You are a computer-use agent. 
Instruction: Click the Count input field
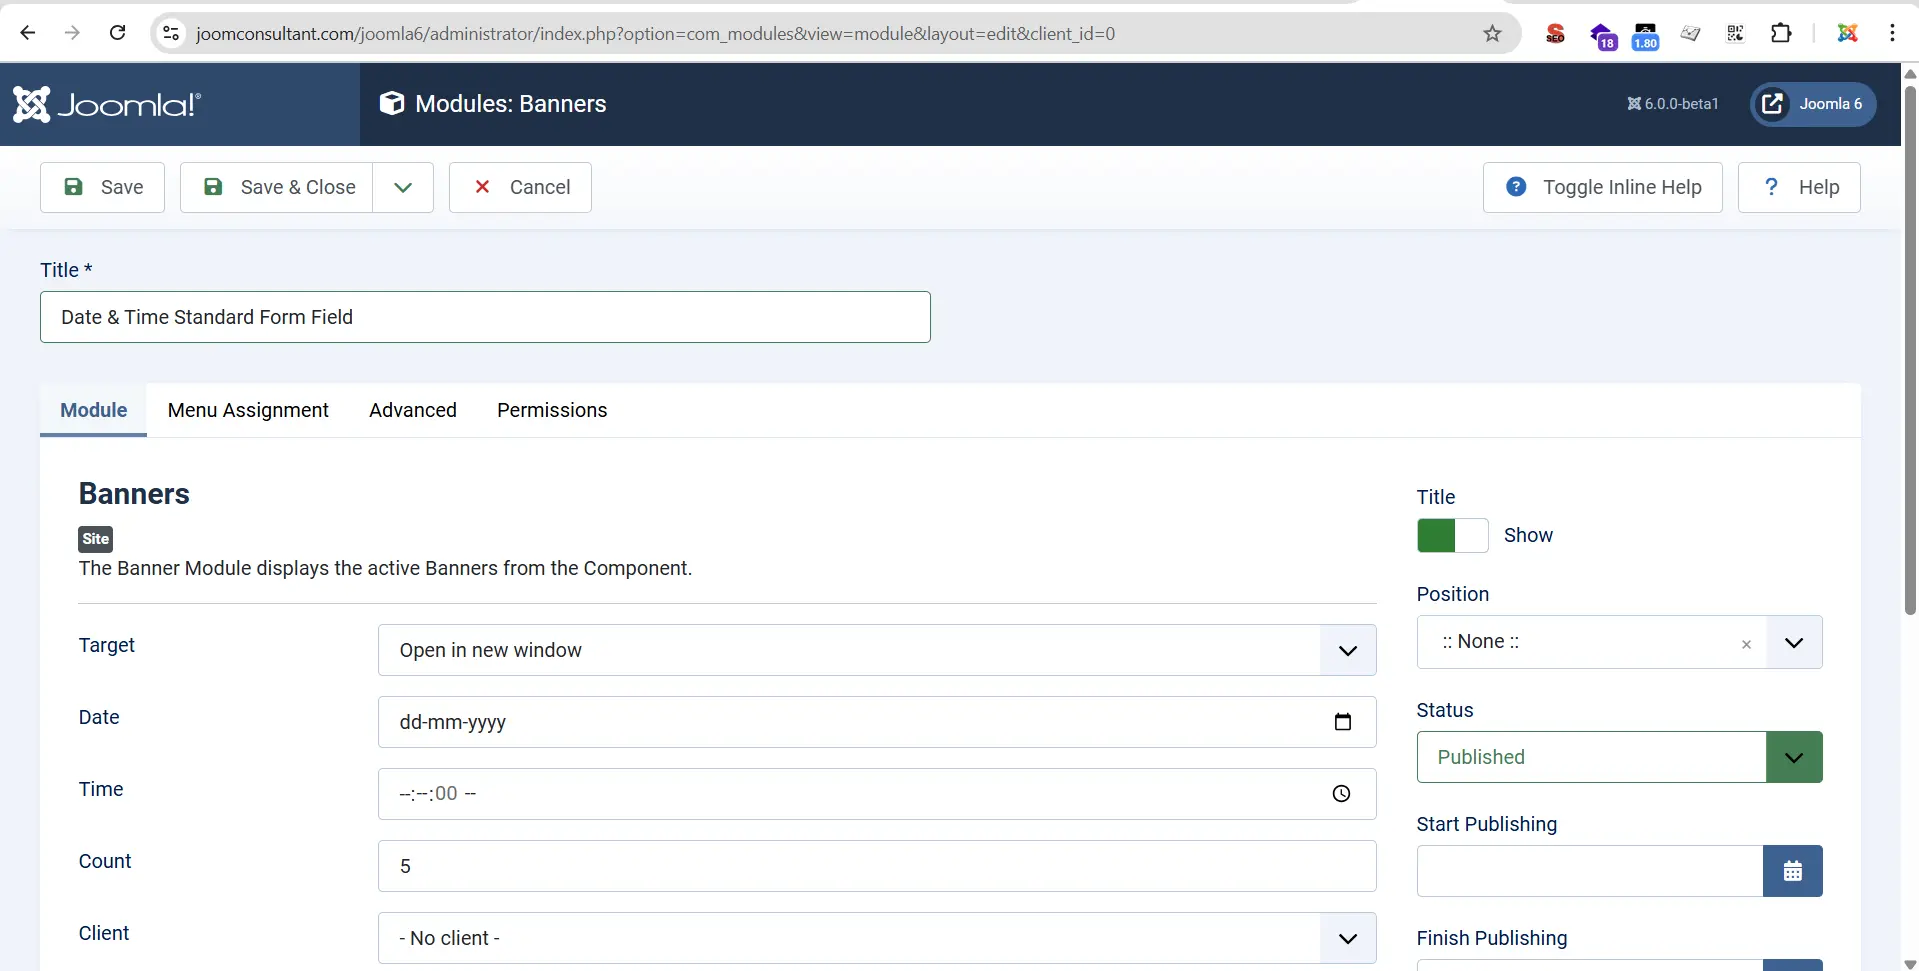876,866
